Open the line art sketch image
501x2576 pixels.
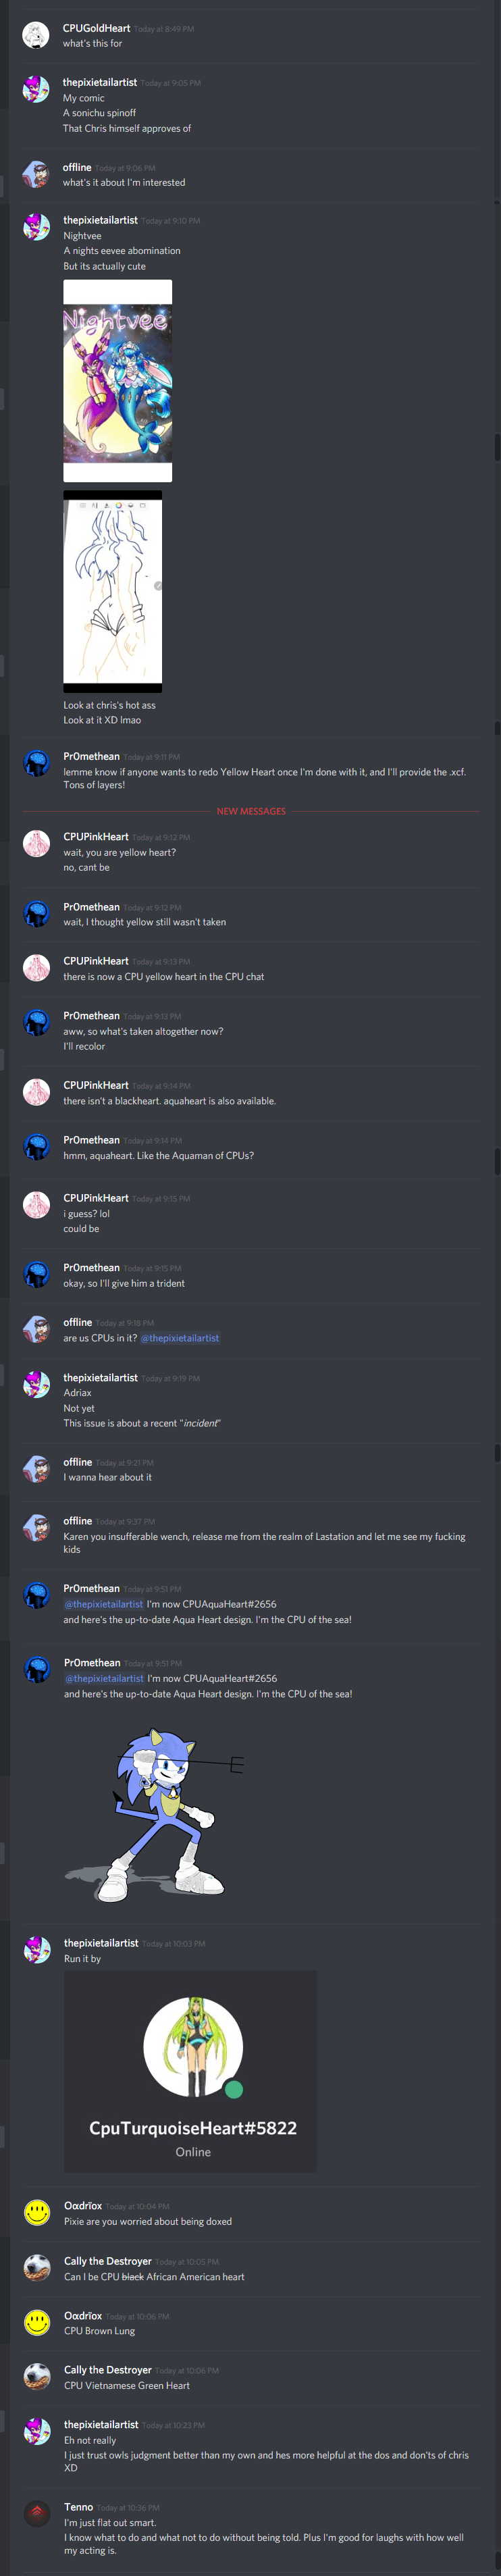pos(112,592)
